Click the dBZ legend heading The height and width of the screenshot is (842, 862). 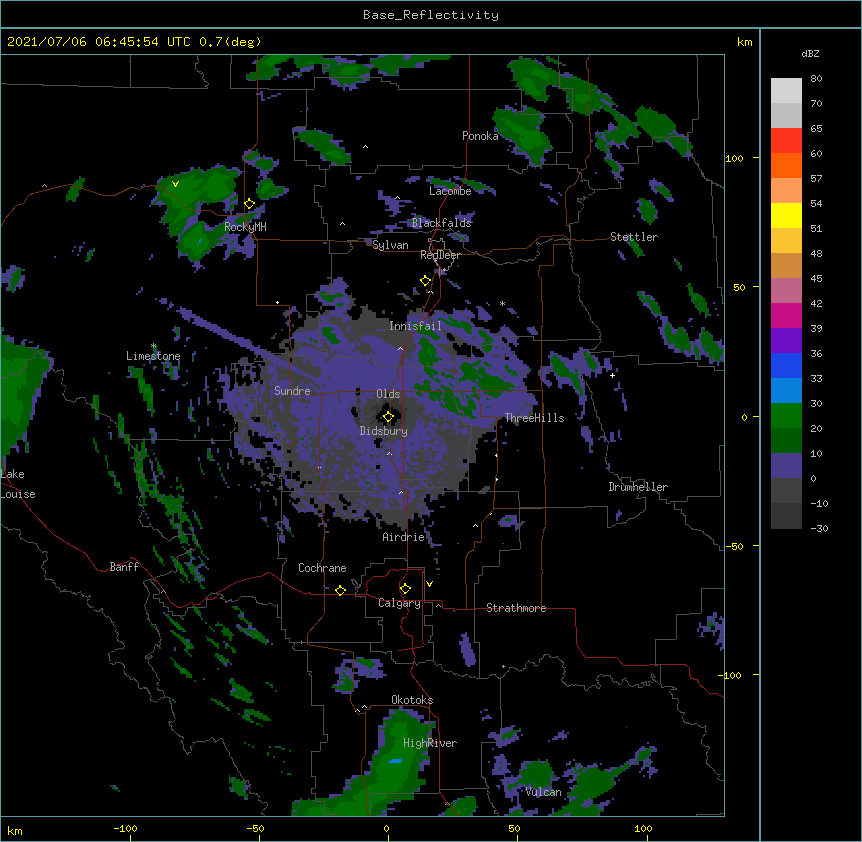coord(810,54)
